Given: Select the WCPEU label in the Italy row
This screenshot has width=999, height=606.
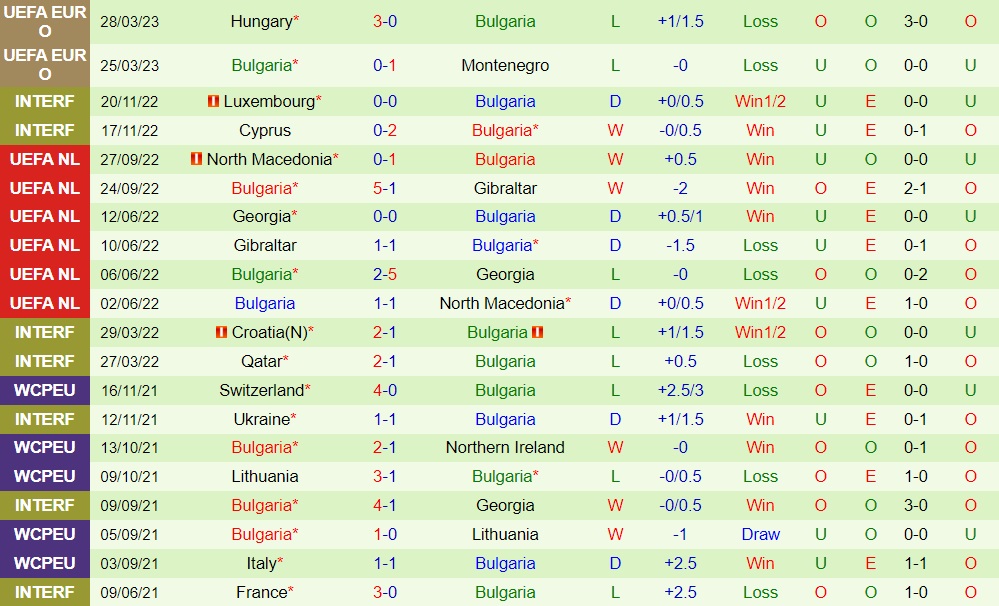Looking at the screenshot, I should tap(45, 563).
